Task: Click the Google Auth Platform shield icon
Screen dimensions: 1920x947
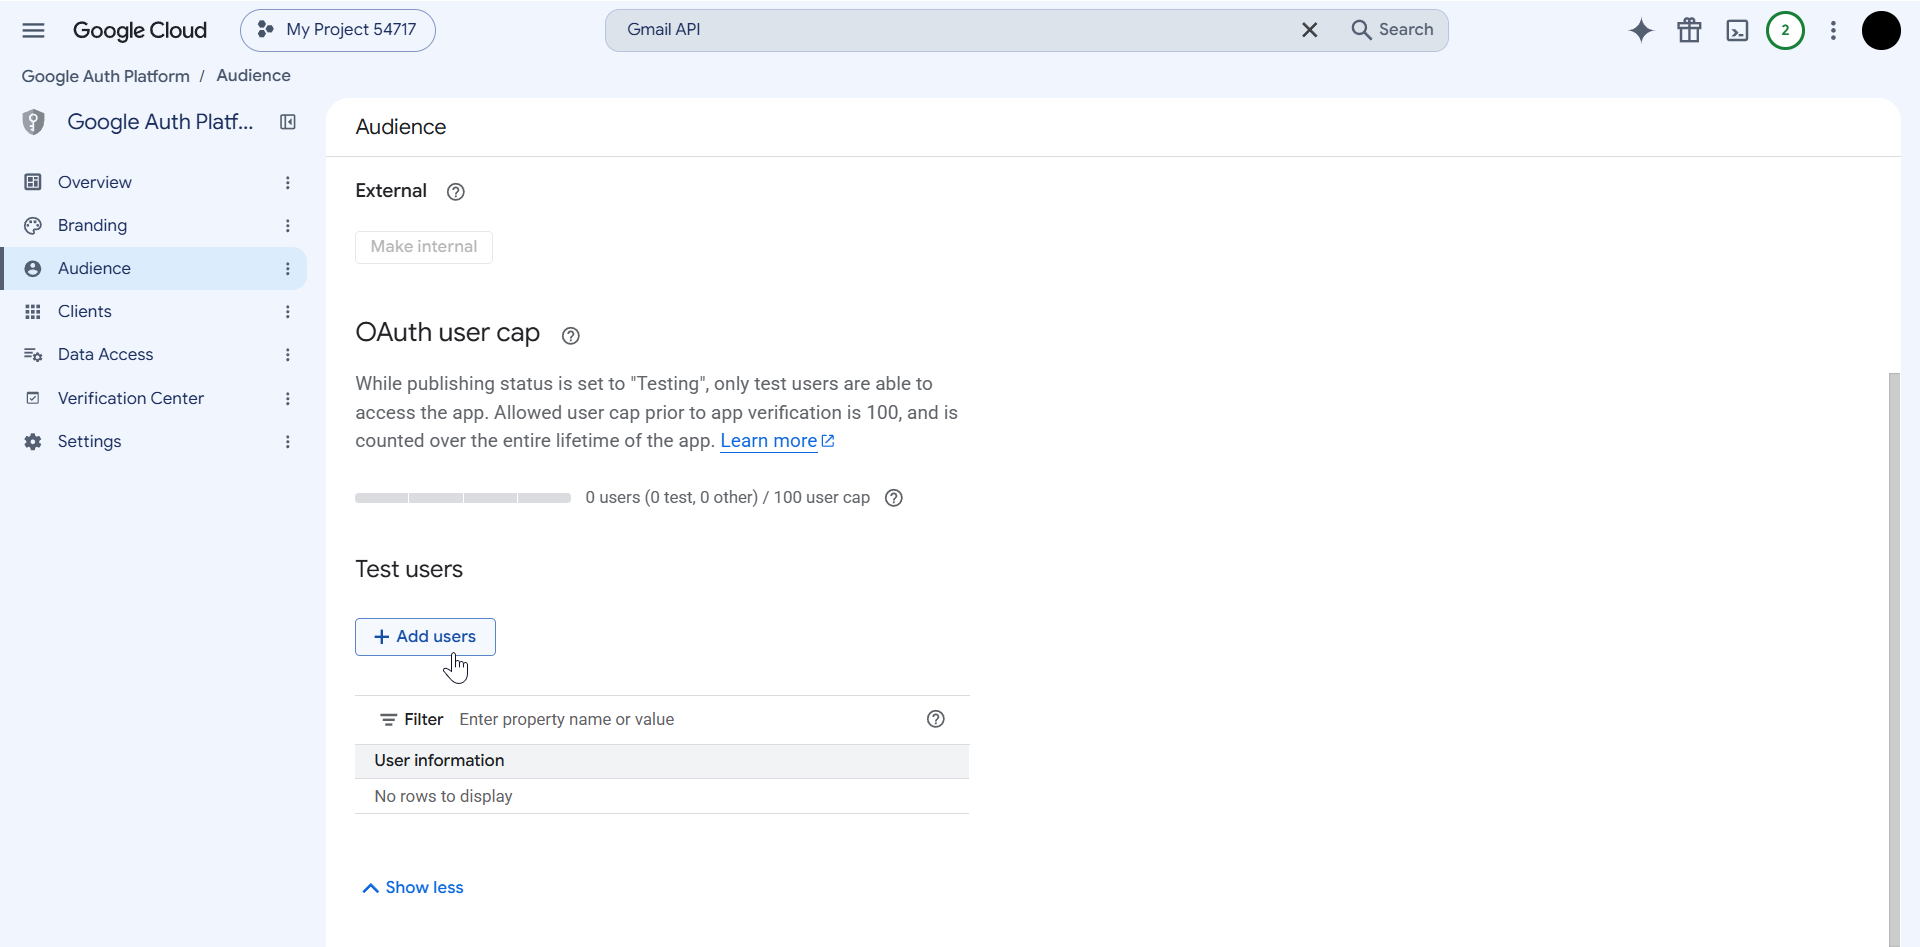Action: pyautogui.click(x=34, y=122)
